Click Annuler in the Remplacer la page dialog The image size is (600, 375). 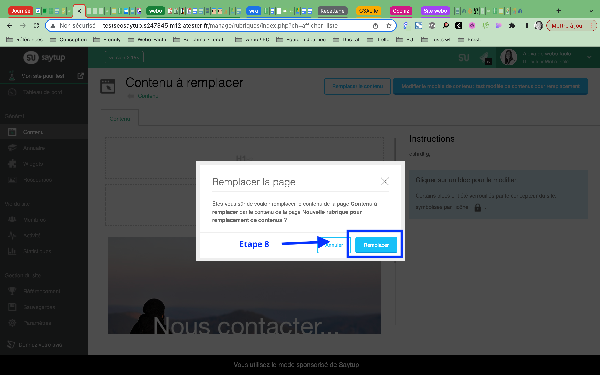[x=334, y=245]
